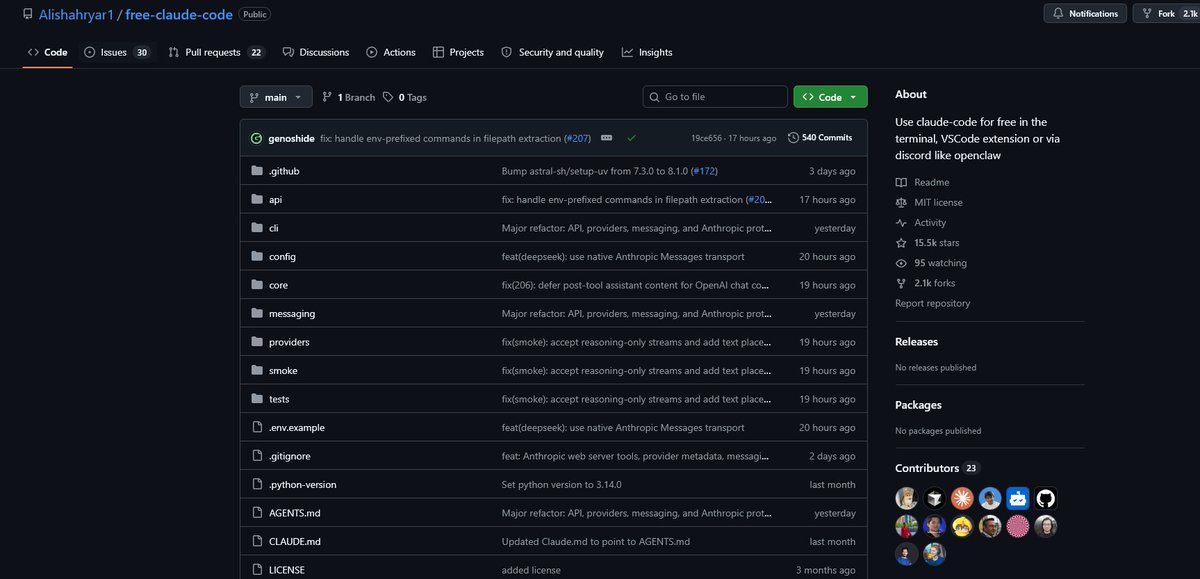Click the MIT license scale icon
1200x579 pixels.
pos(901,202)
